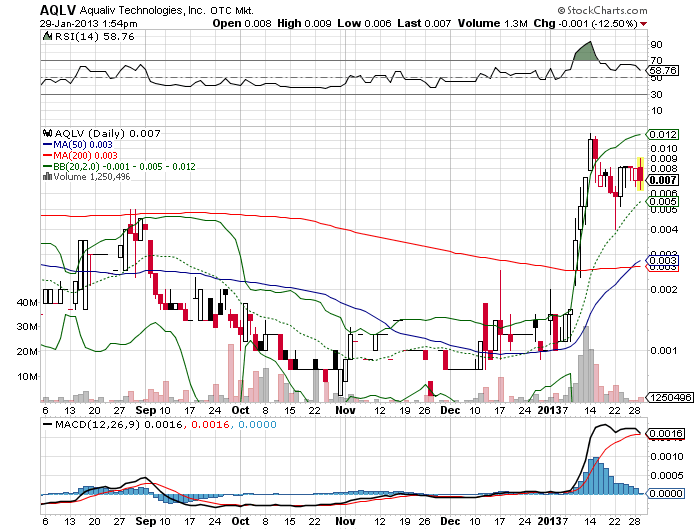Click the StockCharts.com watermark link

point(602,10)
